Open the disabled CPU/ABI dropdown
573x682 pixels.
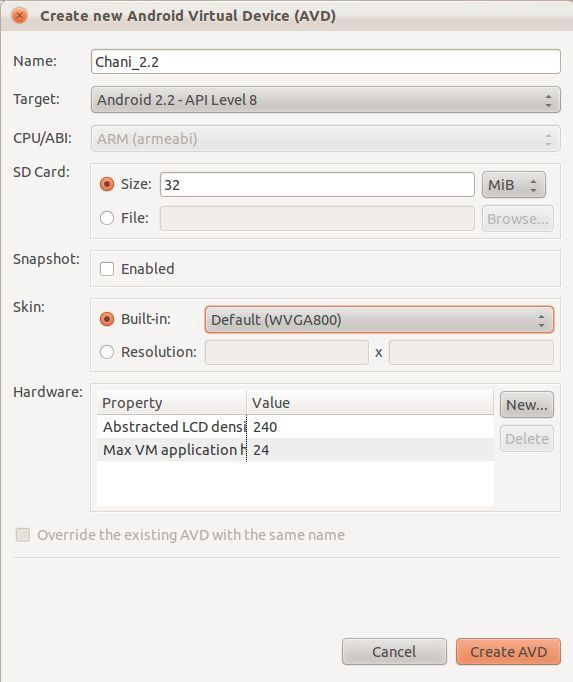[x=325, y=139]
